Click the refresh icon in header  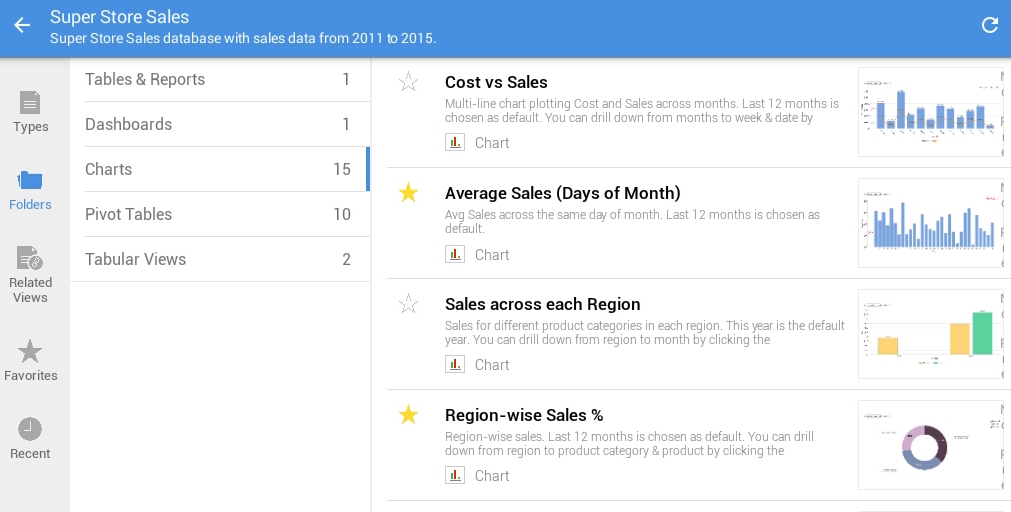(989, 26)
